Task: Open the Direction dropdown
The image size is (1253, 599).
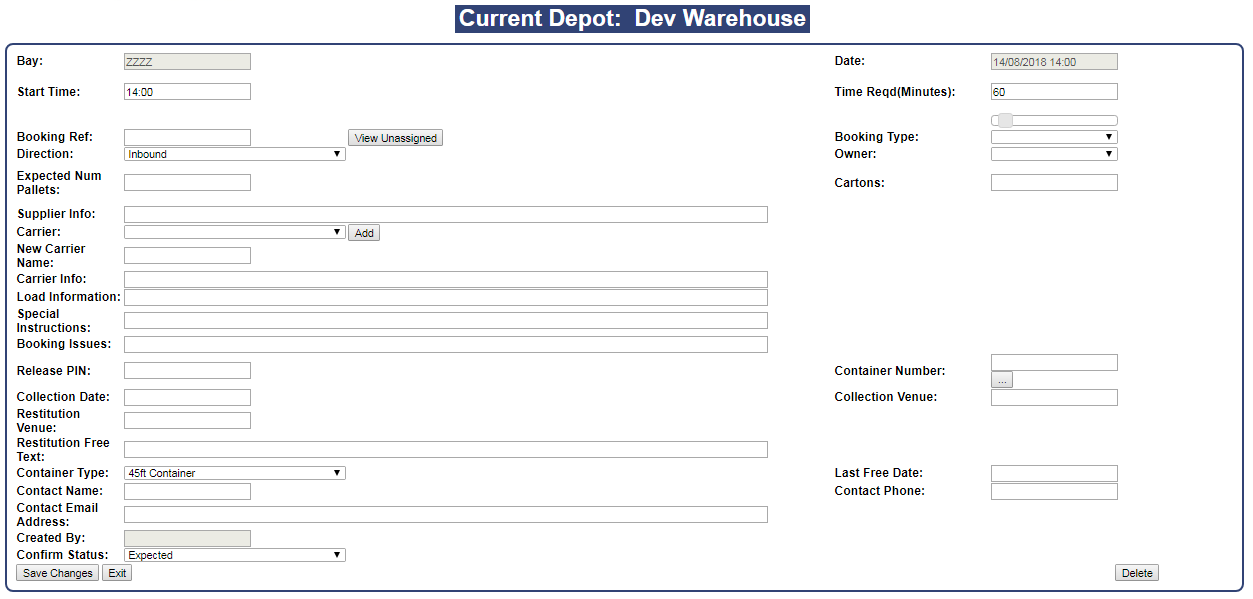Action: 235,154
